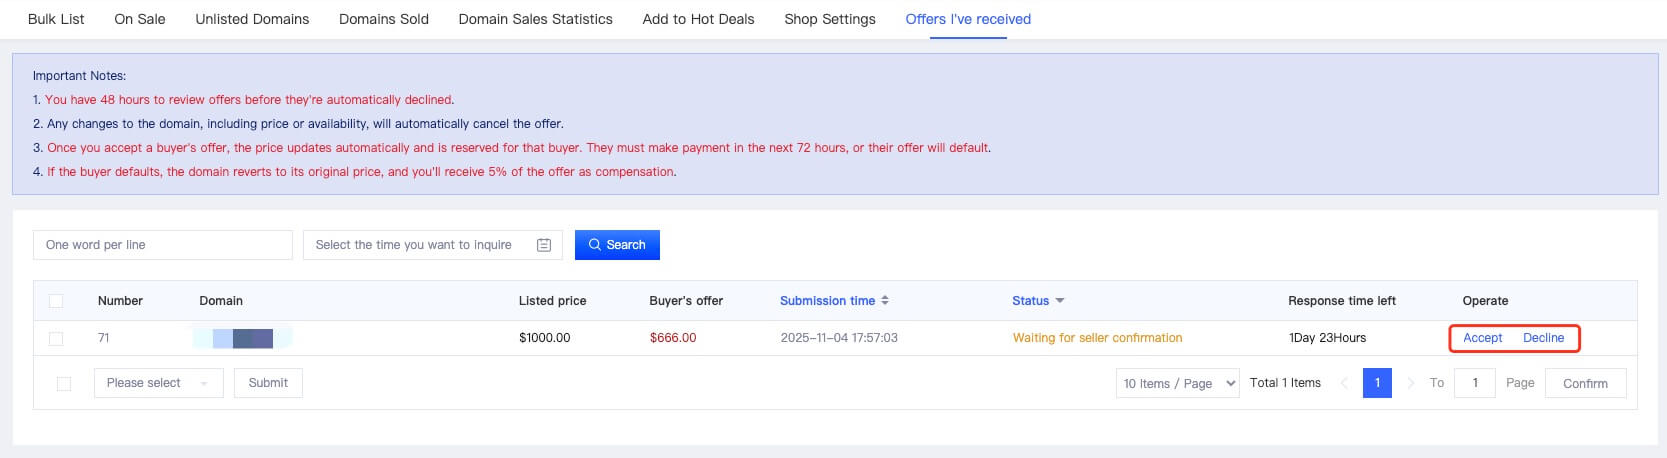The width and height of the screenshot is (1667, 458).
Task: Click the page number jump field
Action: (x=1474, y=383)
